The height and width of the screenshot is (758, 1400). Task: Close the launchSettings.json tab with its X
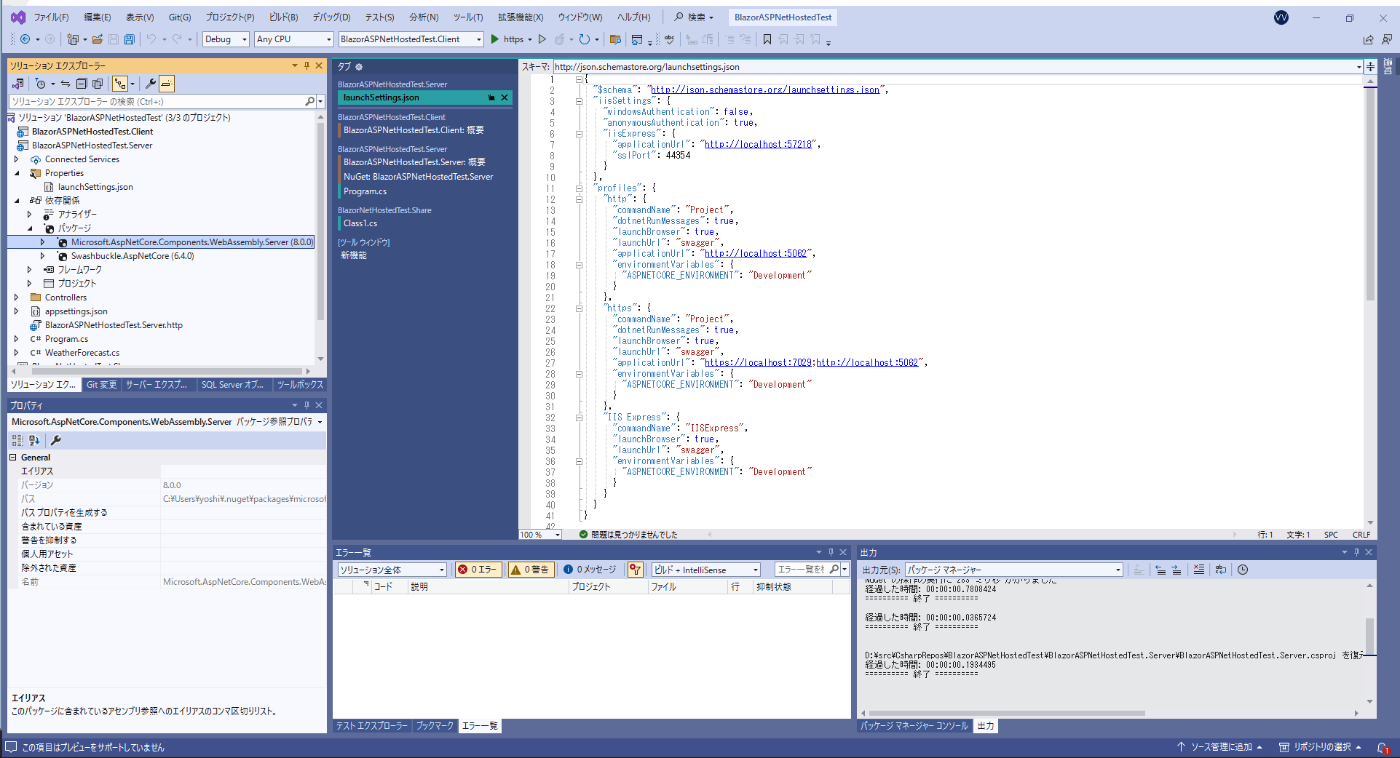pos(504,98)
